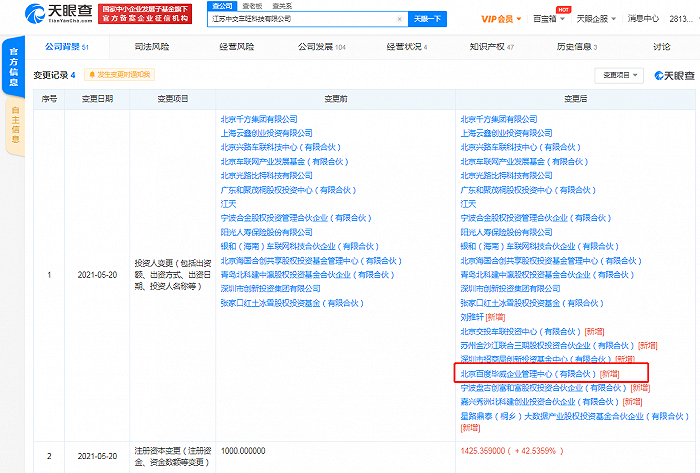Click the 变更记录 4 section heading
The image size is (700, 473).
pyautogui.click(x=54, y=75)
